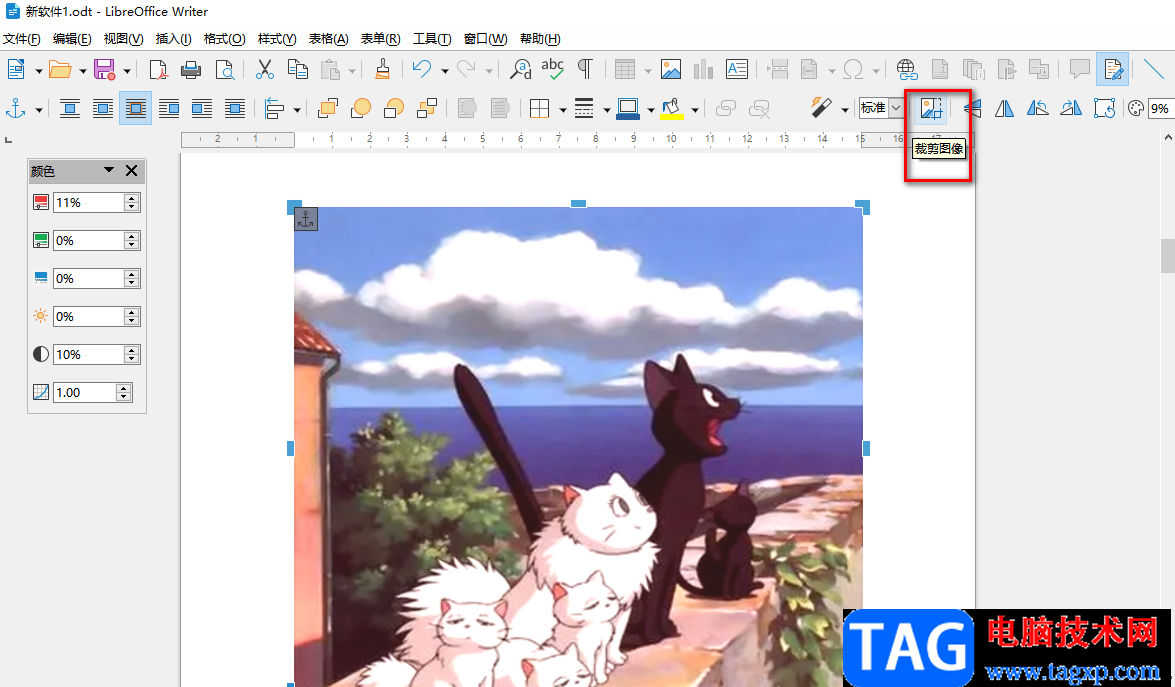Toggle the Record Changes icon
Image resolution: width=1175 pixels, height=687 pixels.
(1113, 70)
